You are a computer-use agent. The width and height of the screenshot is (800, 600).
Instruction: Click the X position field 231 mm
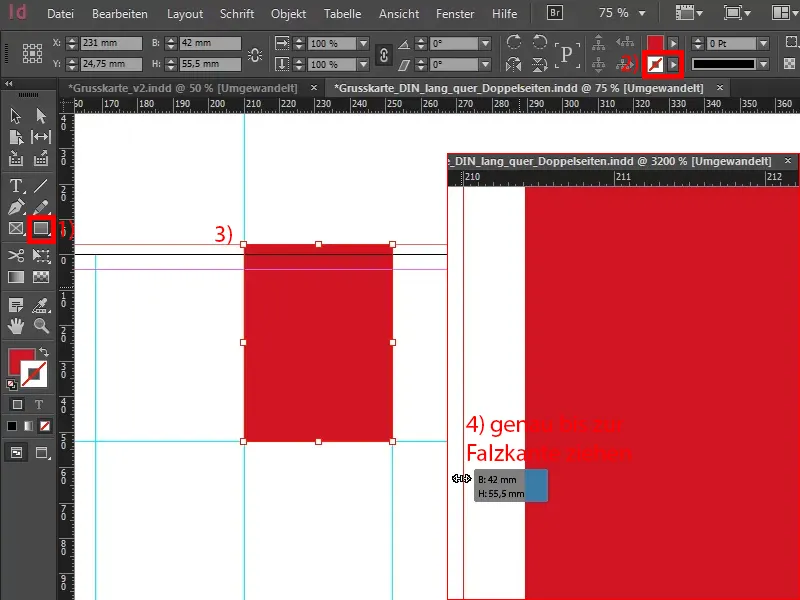tap(111, 43)
